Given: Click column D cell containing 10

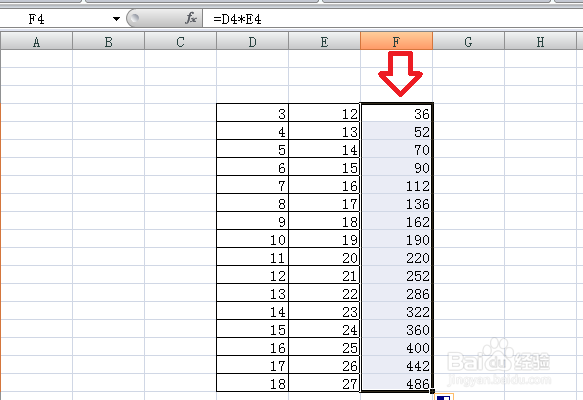Looking at the screenshot, I should pos(252,239).
